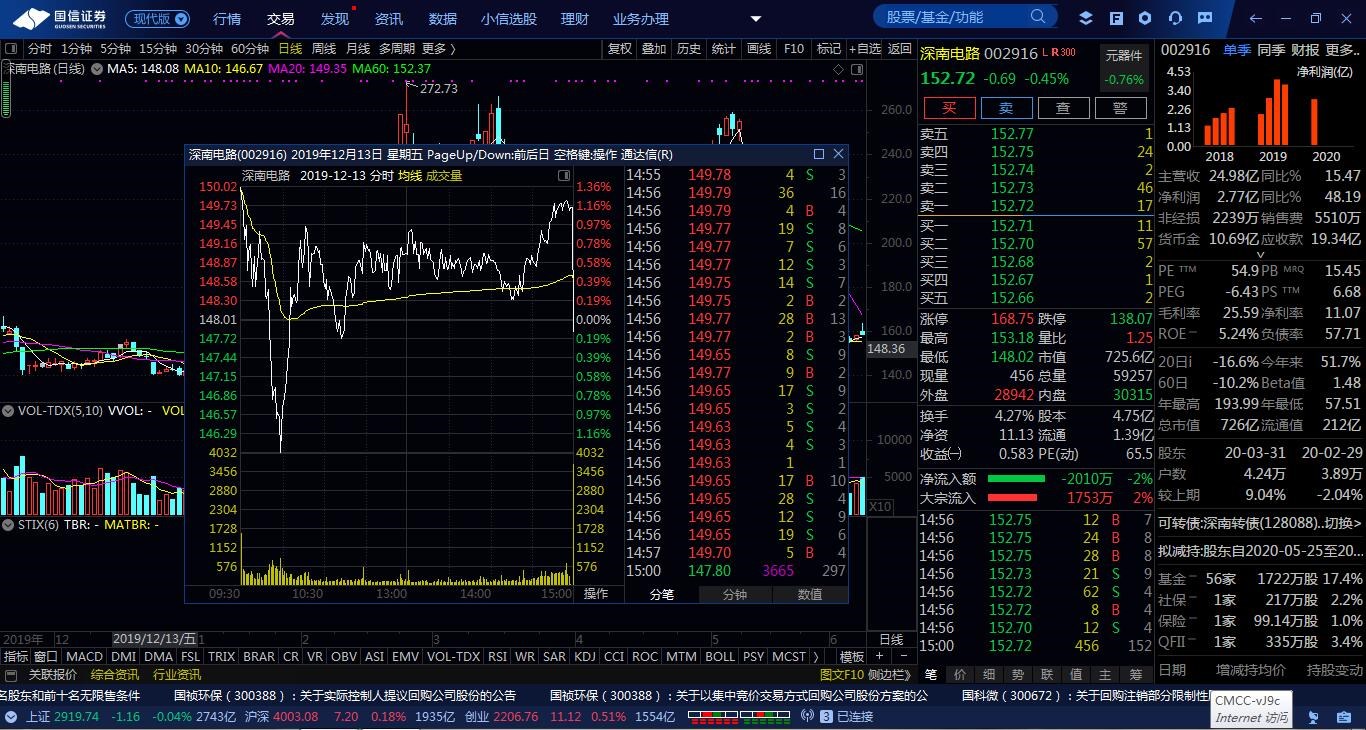The width and height of the screenshot is (1366, 730).
Task: Open the 操作 menu in intraday popup
Action: tap(596, 593)
